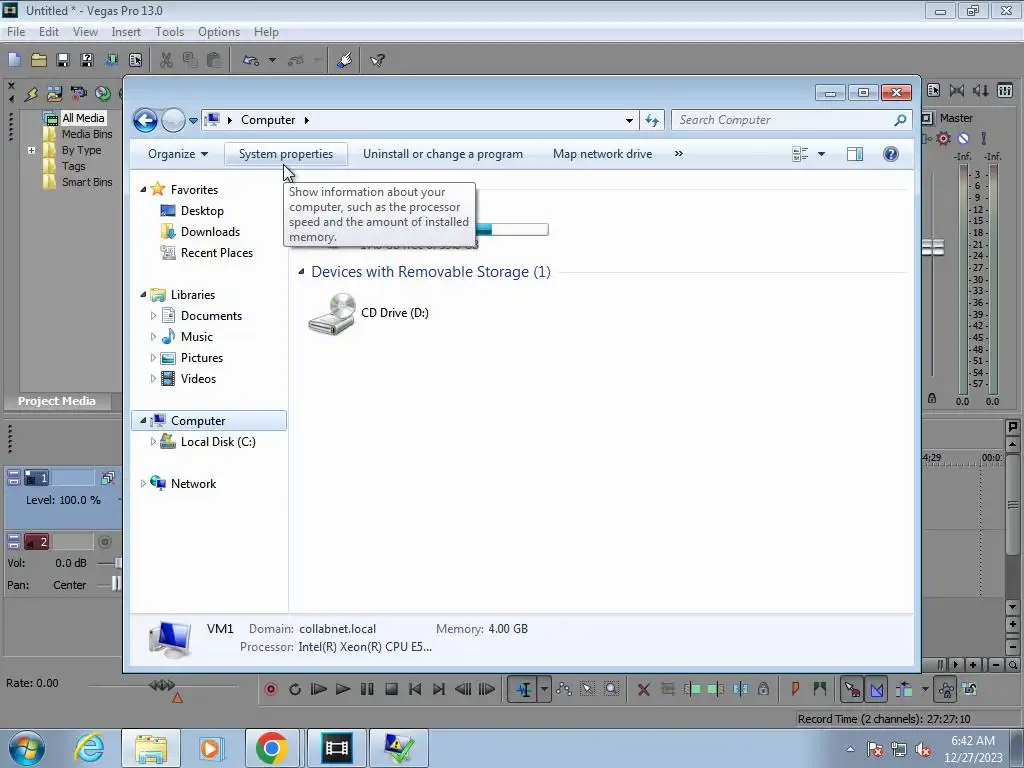Toggle track 2 arm for record

pyautogui.click(x=104, y=542)
